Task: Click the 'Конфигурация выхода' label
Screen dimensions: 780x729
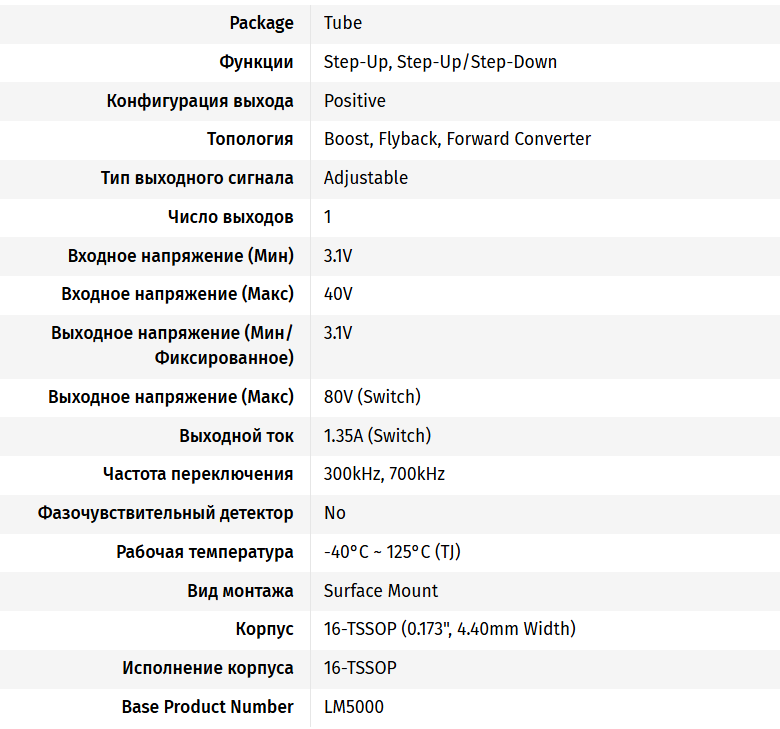Action: (200, 101)
